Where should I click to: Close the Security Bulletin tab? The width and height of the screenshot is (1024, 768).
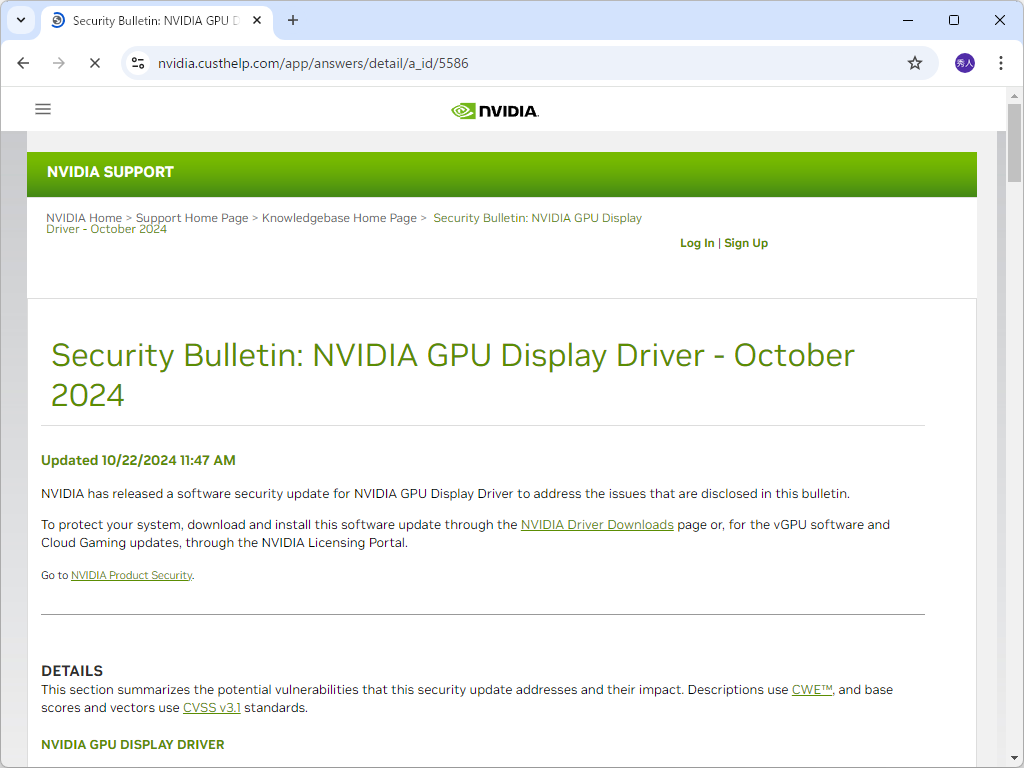[257, 20]
